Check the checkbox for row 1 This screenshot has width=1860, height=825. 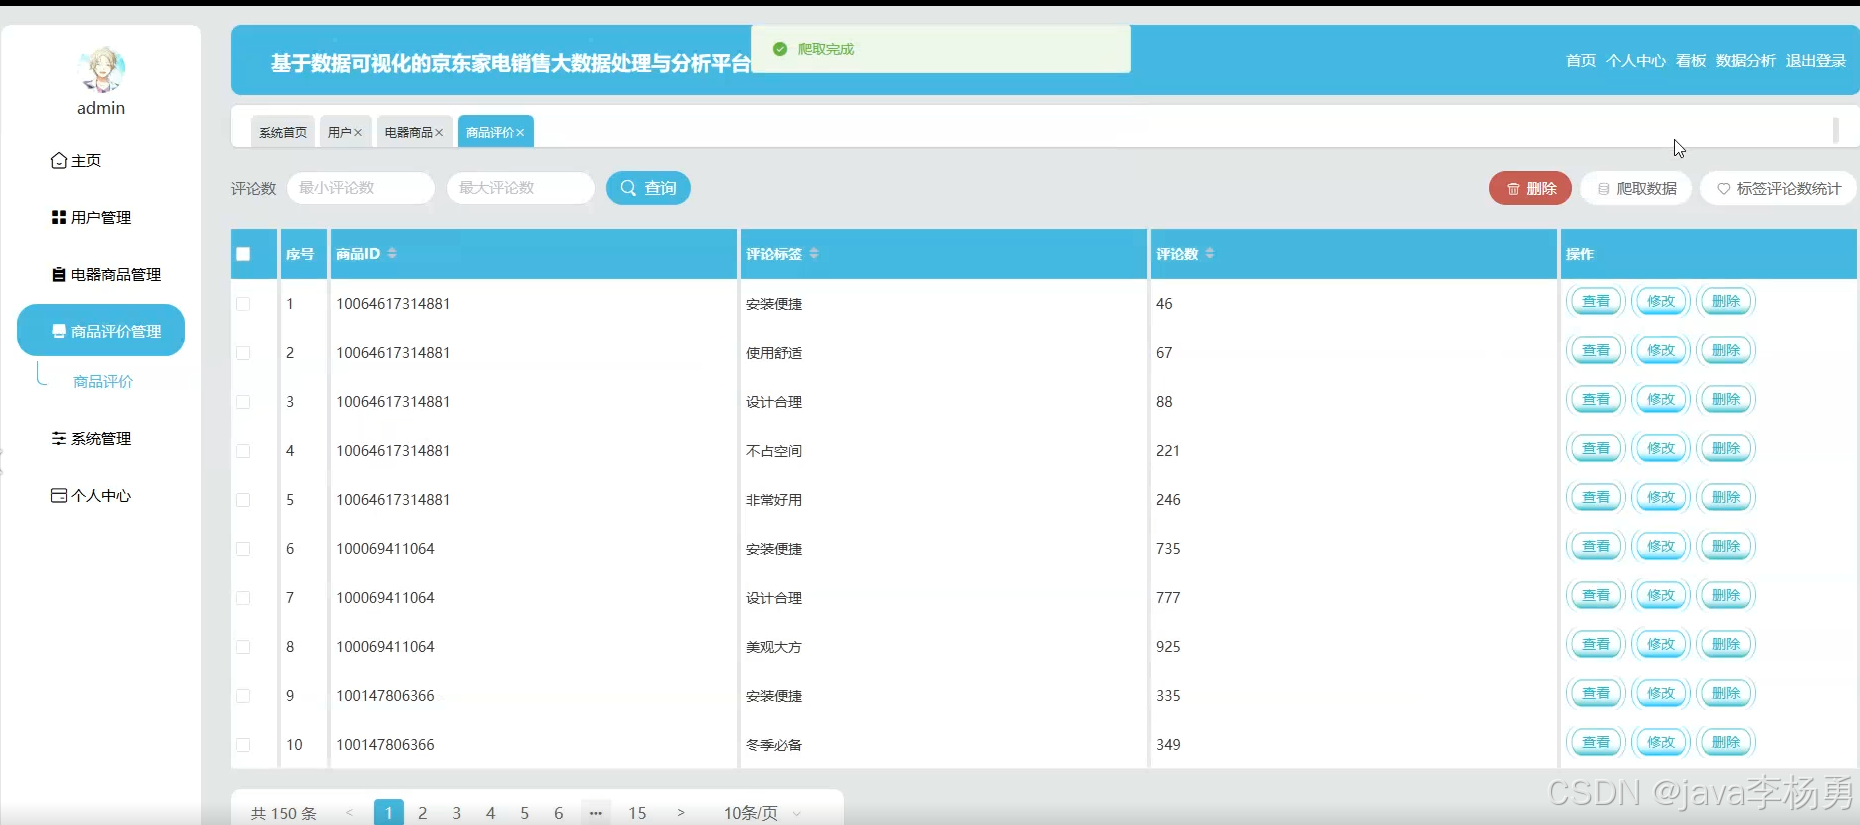243,304
